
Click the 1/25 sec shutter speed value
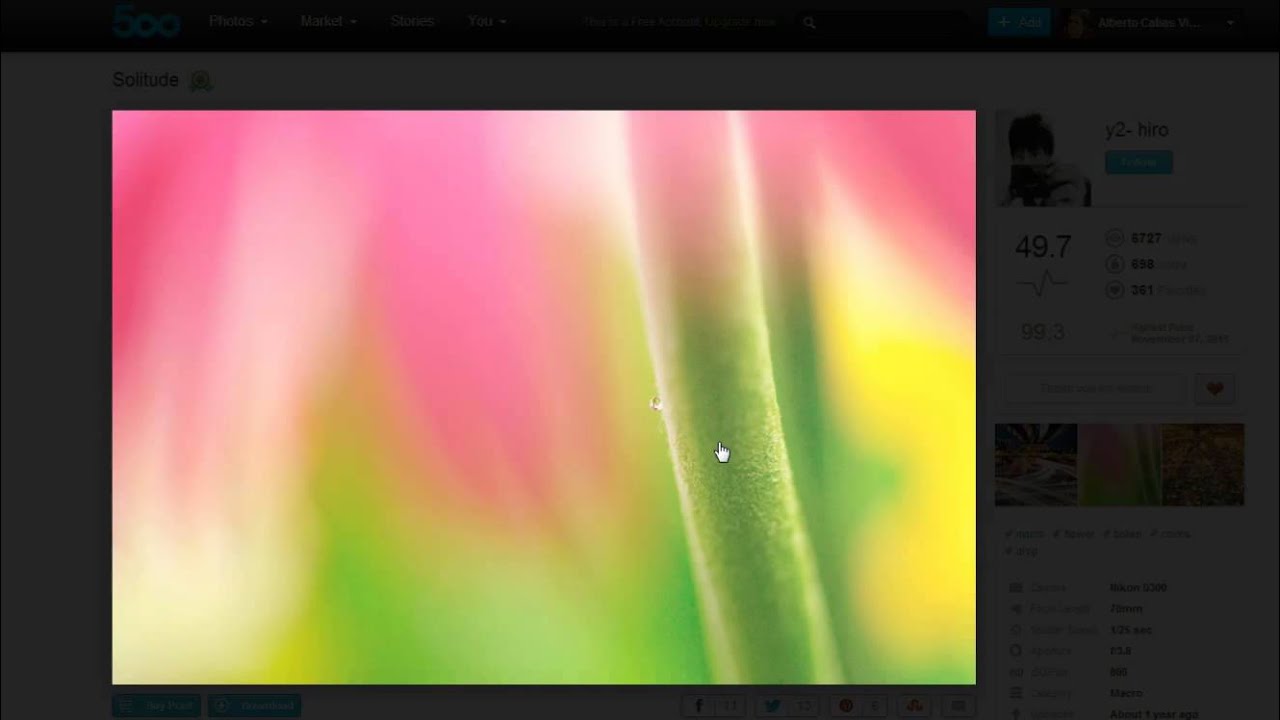(x=1130, y=630)
